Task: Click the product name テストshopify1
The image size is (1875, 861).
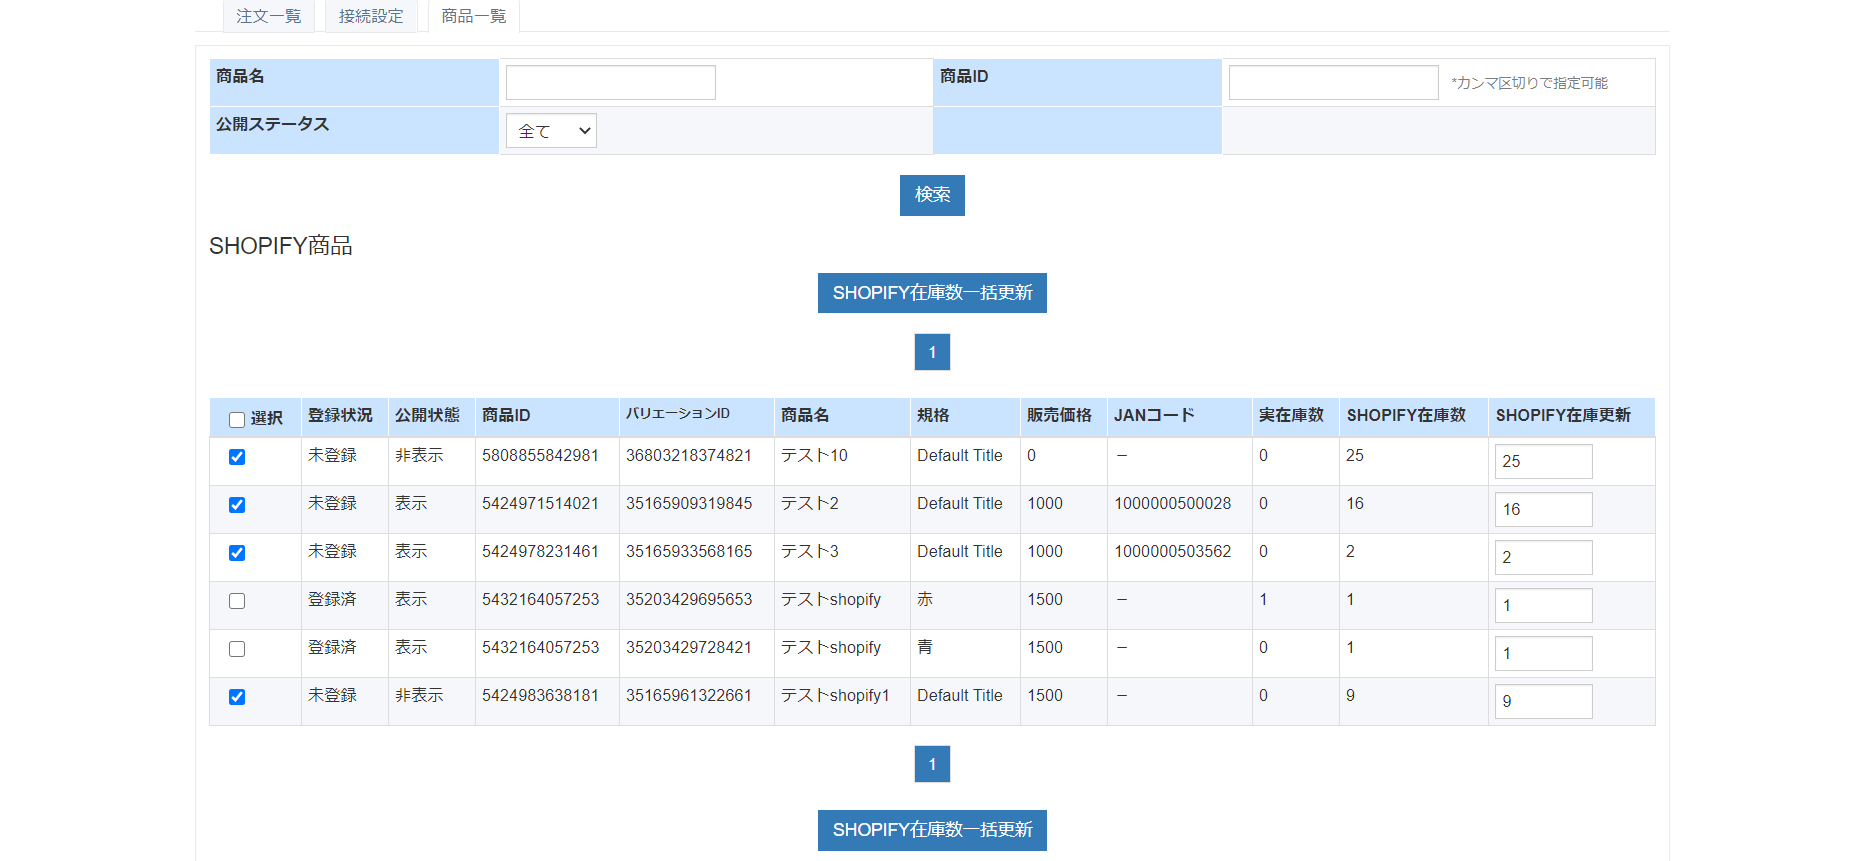Action: tap(835, 695)
